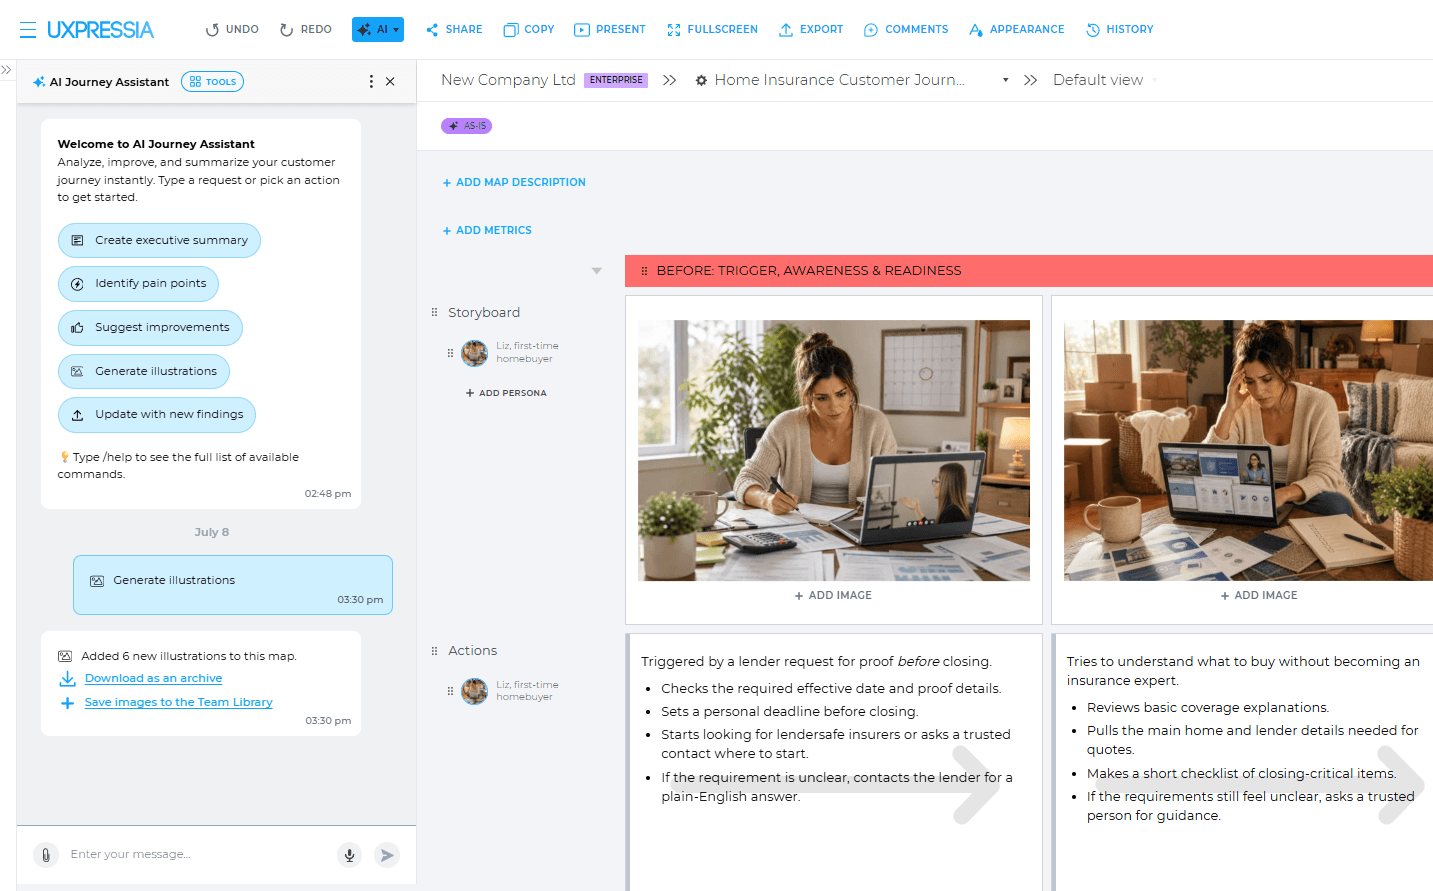Viewport: 1433px width, 891px height.
Task: Send the chat message
Action: (x=387, y=855)
